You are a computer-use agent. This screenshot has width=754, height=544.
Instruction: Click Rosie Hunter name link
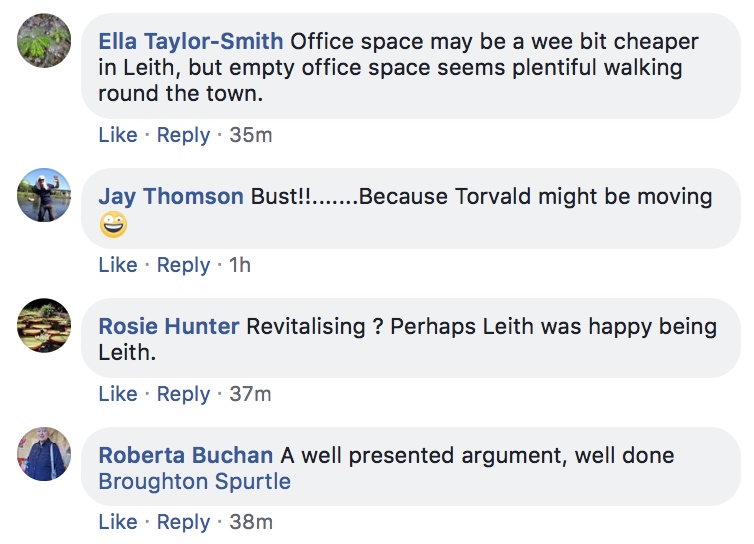[168, 326]
